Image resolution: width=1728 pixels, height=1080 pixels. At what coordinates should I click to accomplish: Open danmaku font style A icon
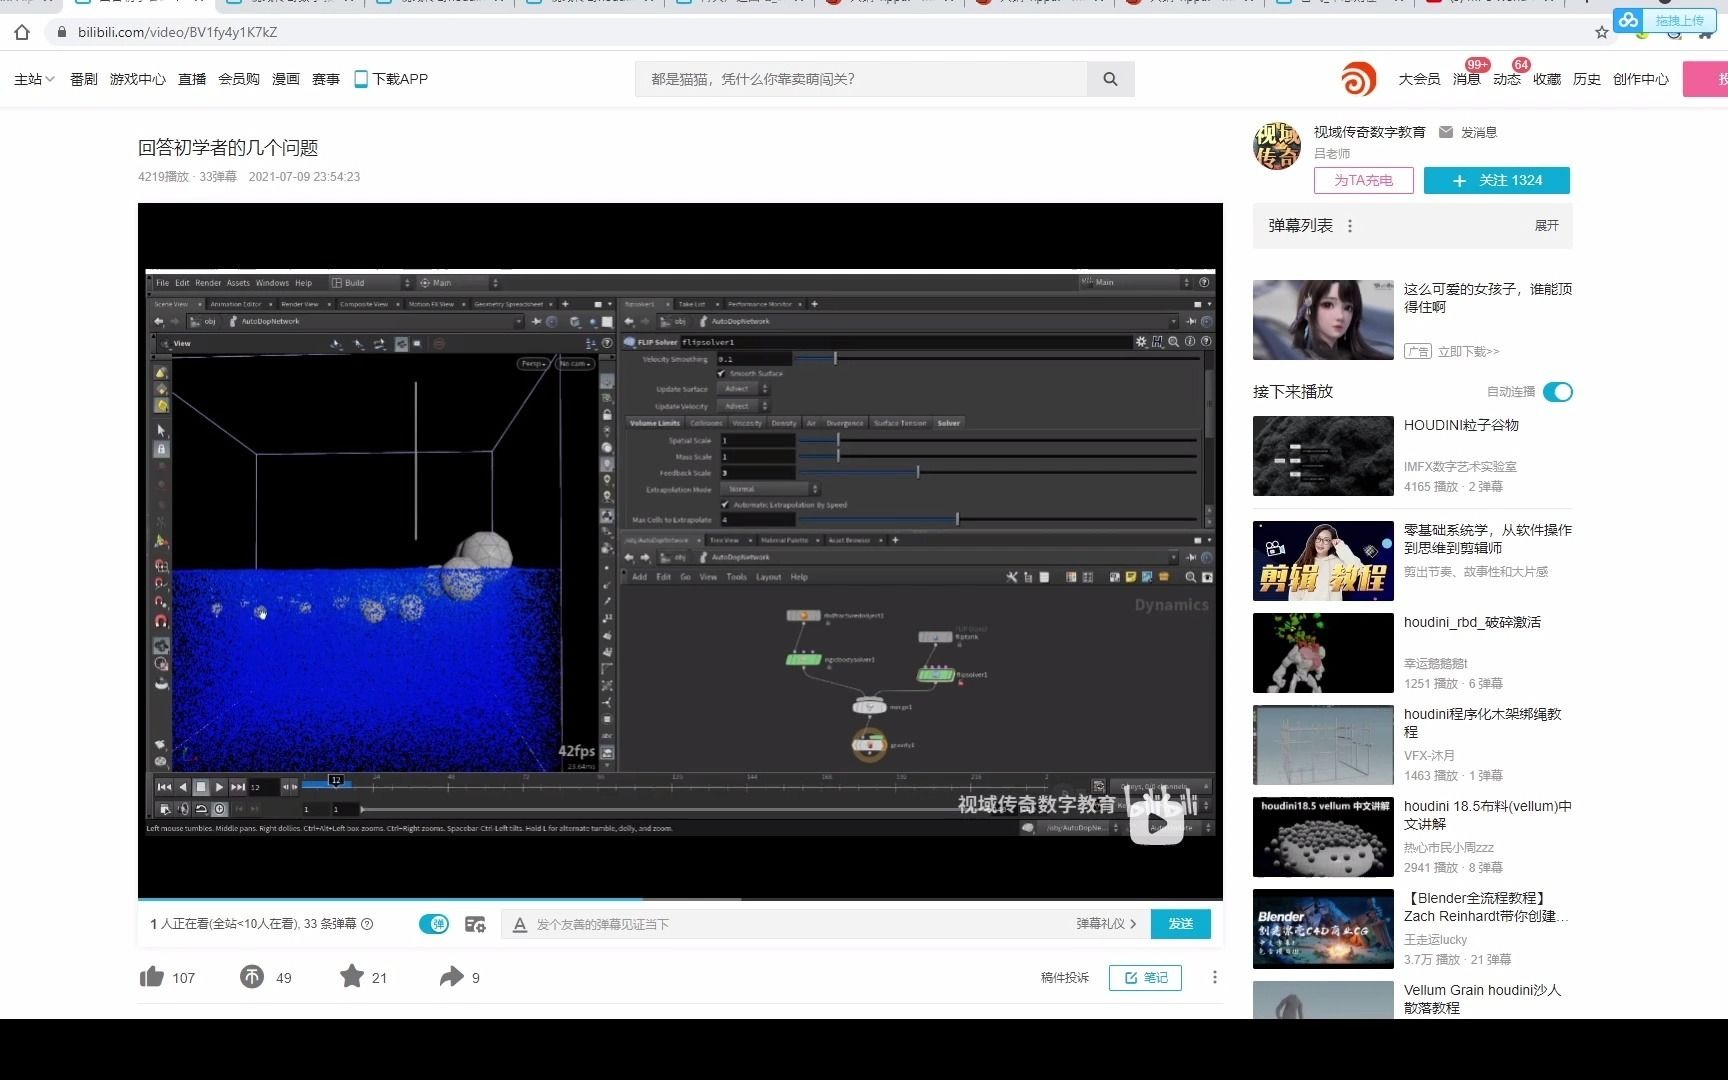coord(520,925)
